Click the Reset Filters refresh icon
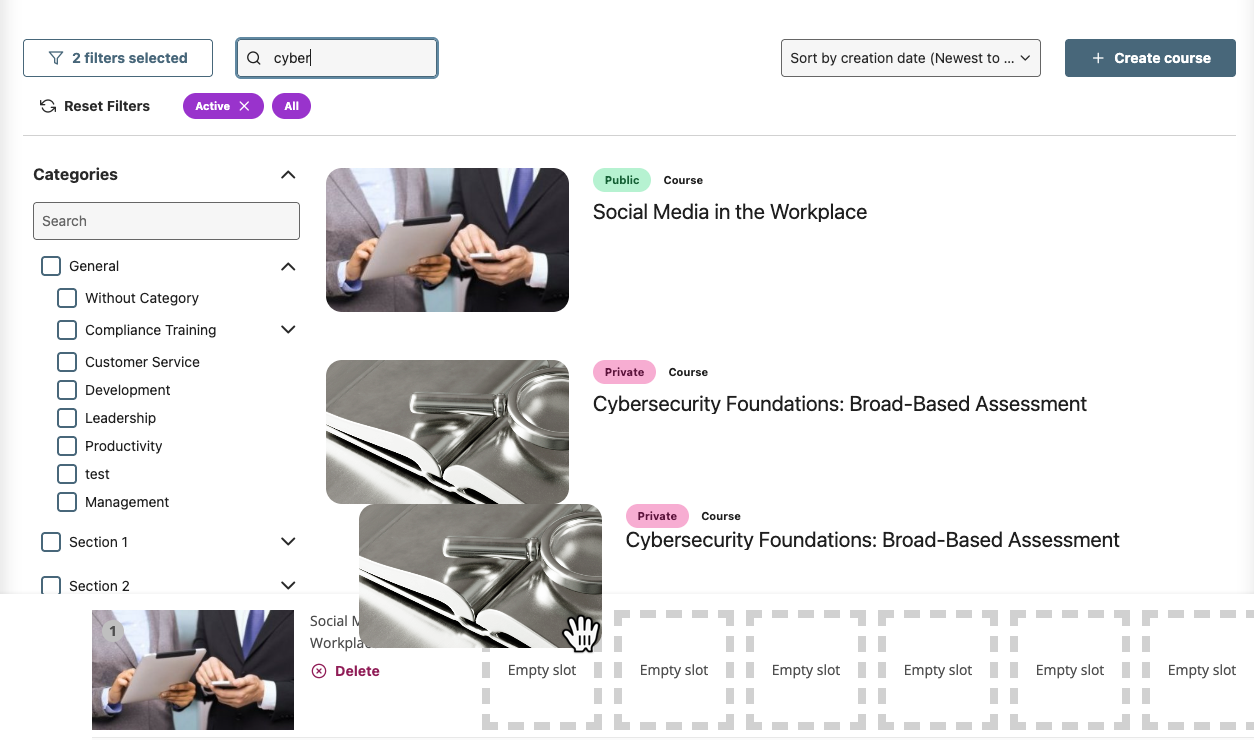 tap(47, 106)
